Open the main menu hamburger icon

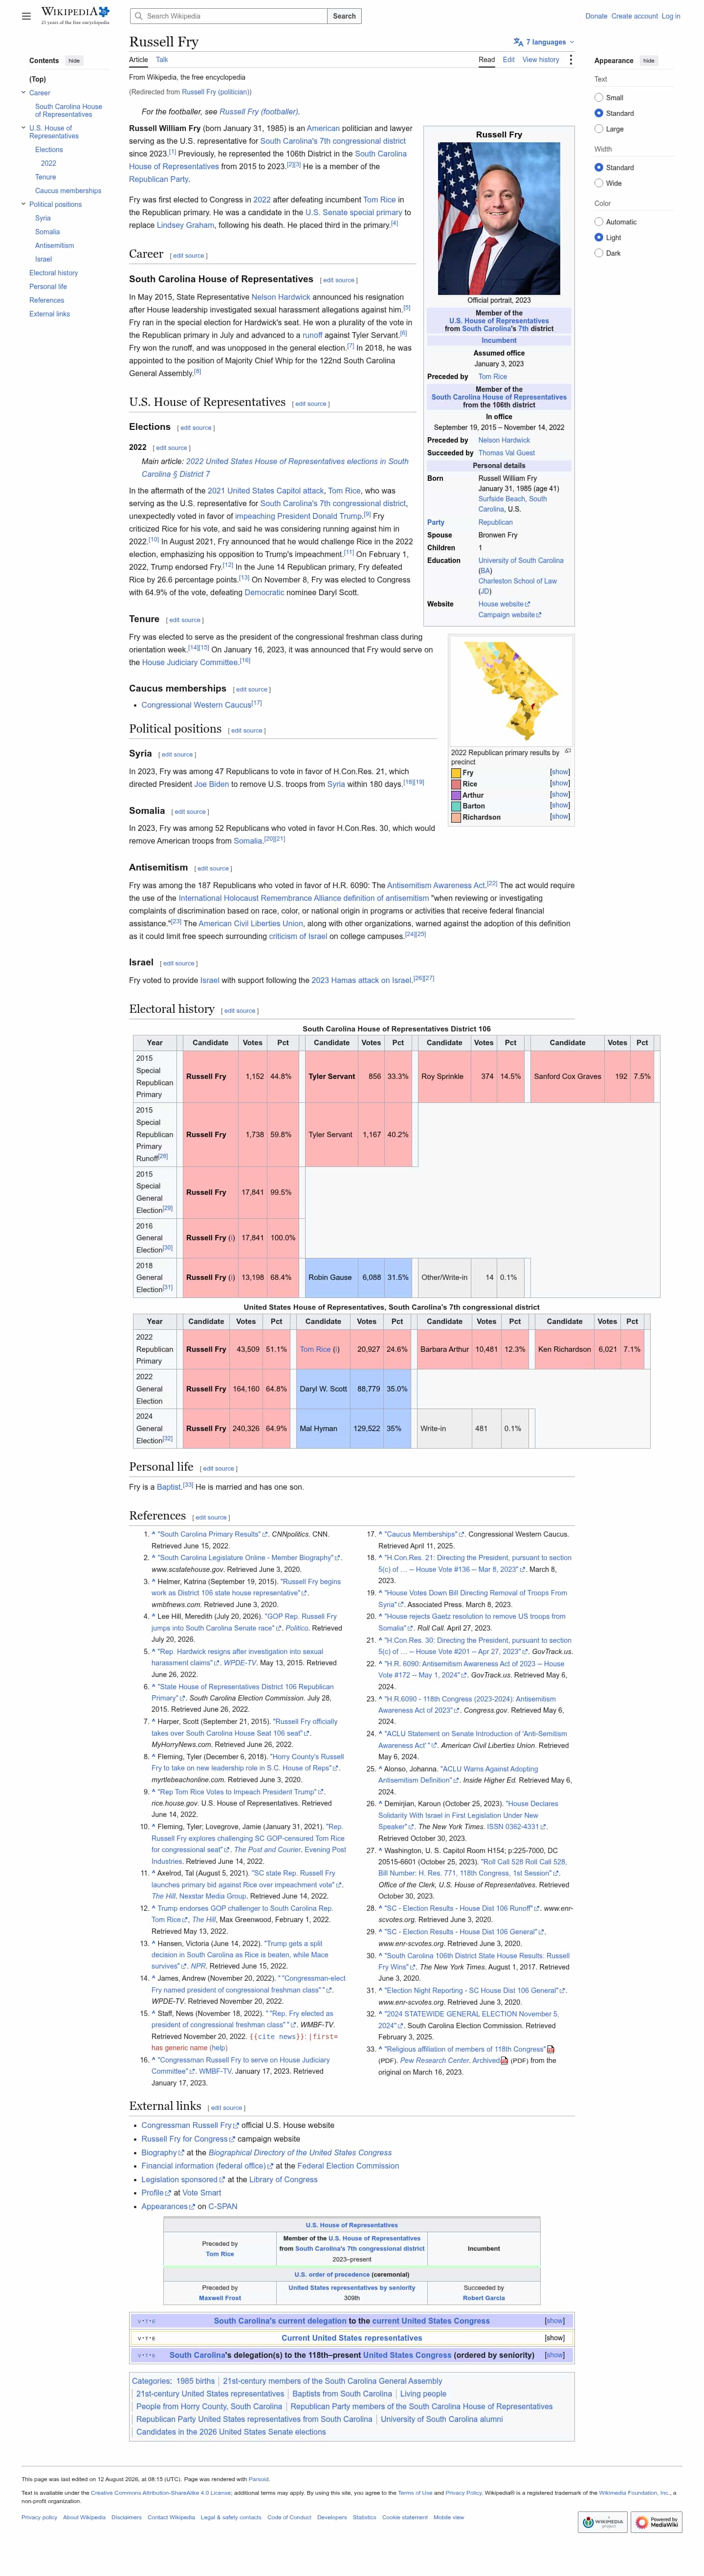[26, 16]
